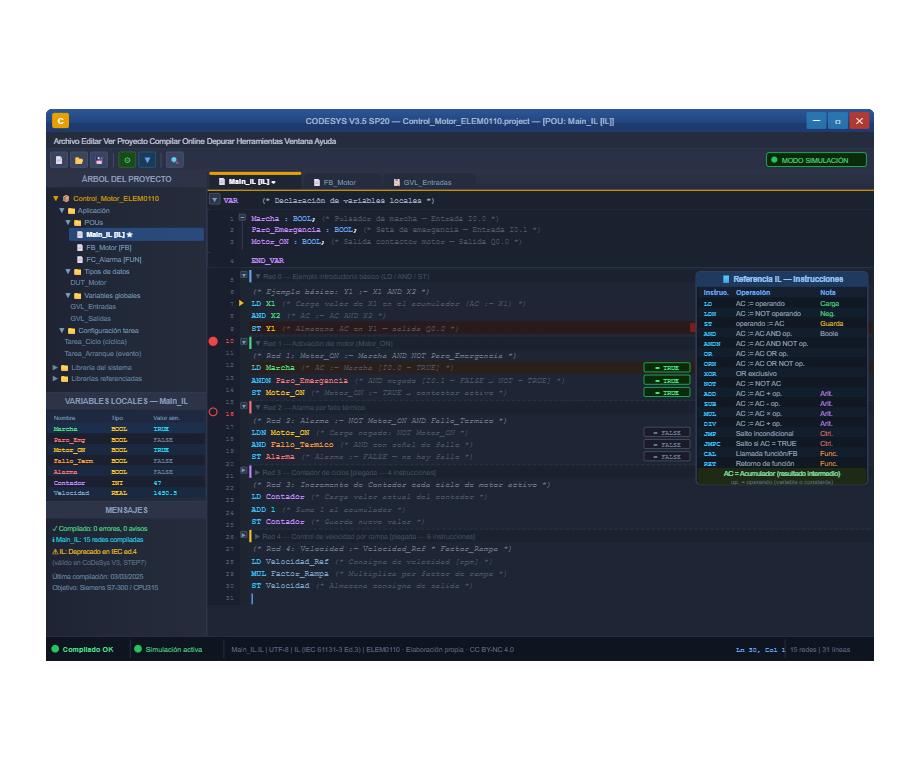Click the IL Deprecado en IEC ed.4 warning message
This screenshot has width=920, height=770.
pos(94,552)
